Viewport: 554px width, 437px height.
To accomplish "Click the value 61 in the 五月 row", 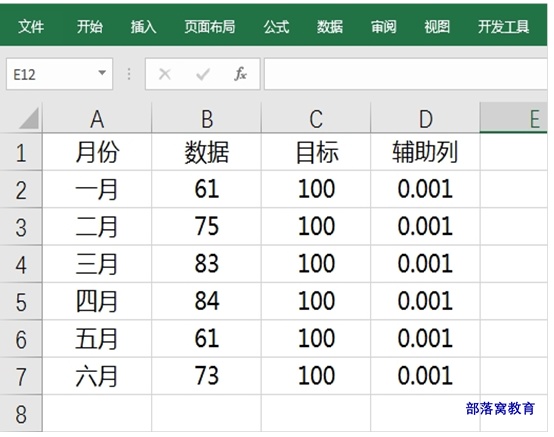I will coord(207,339).
